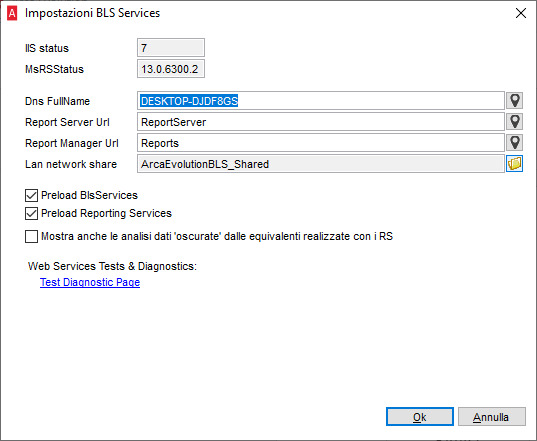Click the pin icon beside Report Manager Url
Screen dimensions: 537x441
click(514, 142)
